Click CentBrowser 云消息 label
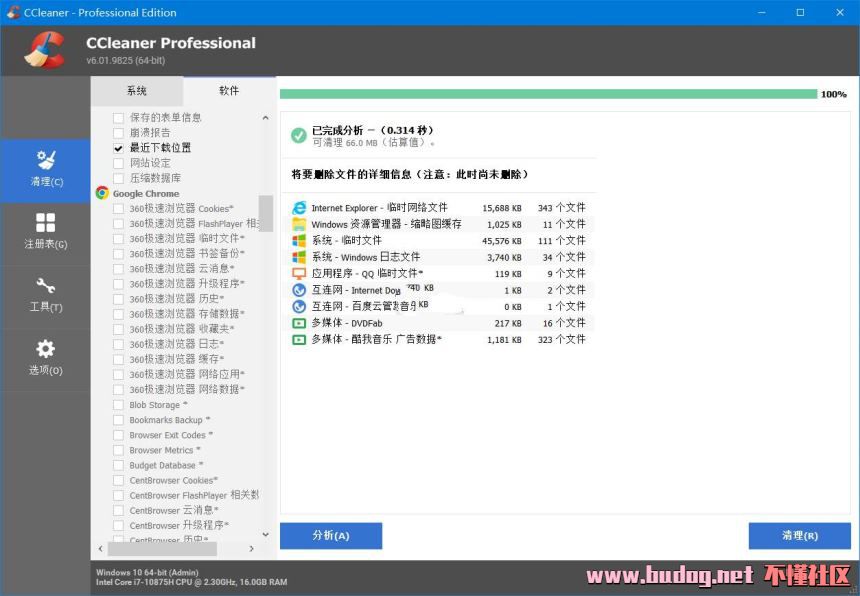The height and width of the screenshot is (596, 860). 174,510
